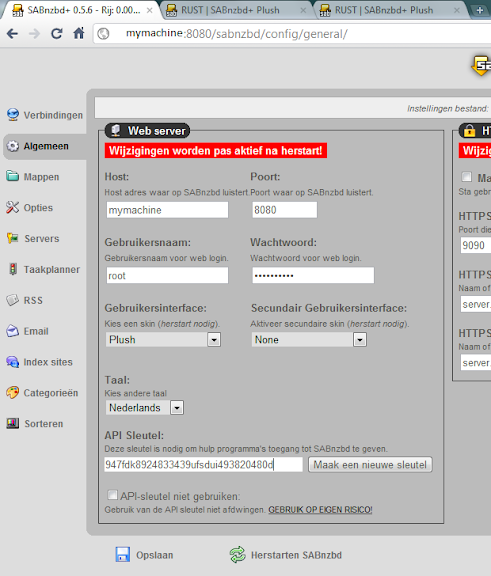
Task: Click the Algemeen gear icon
Action: click(13, 146)
